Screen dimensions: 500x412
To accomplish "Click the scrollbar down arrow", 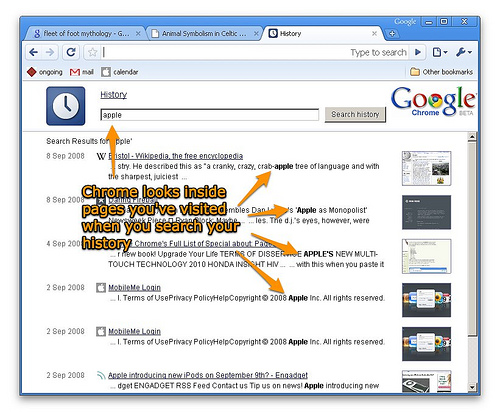I will (x=472, y=387).
